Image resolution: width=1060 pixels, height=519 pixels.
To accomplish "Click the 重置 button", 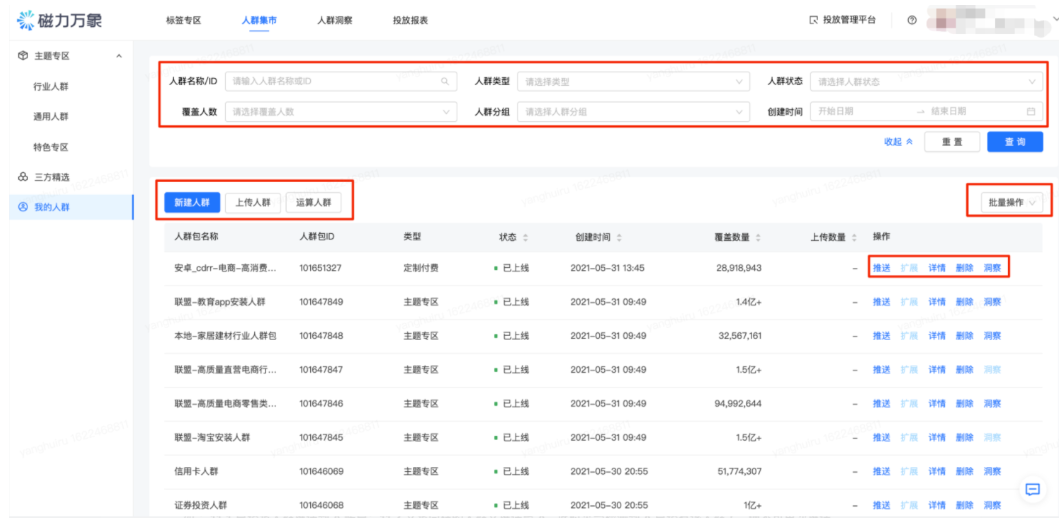I will [x=952, y=142].
